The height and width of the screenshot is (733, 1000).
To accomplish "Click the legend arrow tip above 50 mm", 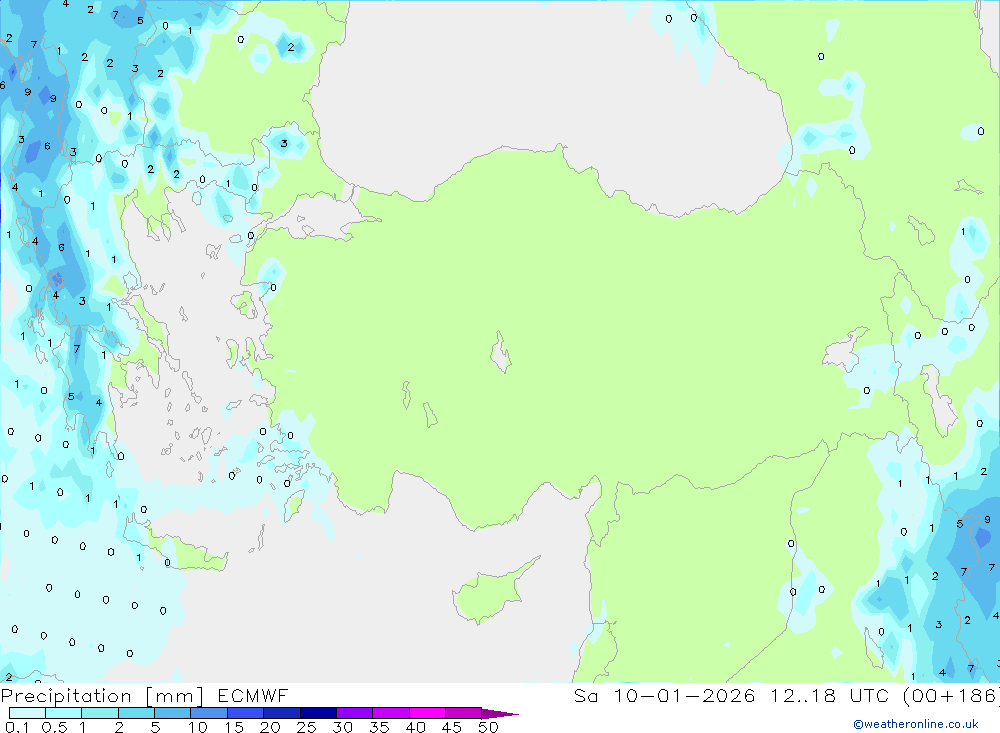I will pyautogui.click(x=500, y=714).
